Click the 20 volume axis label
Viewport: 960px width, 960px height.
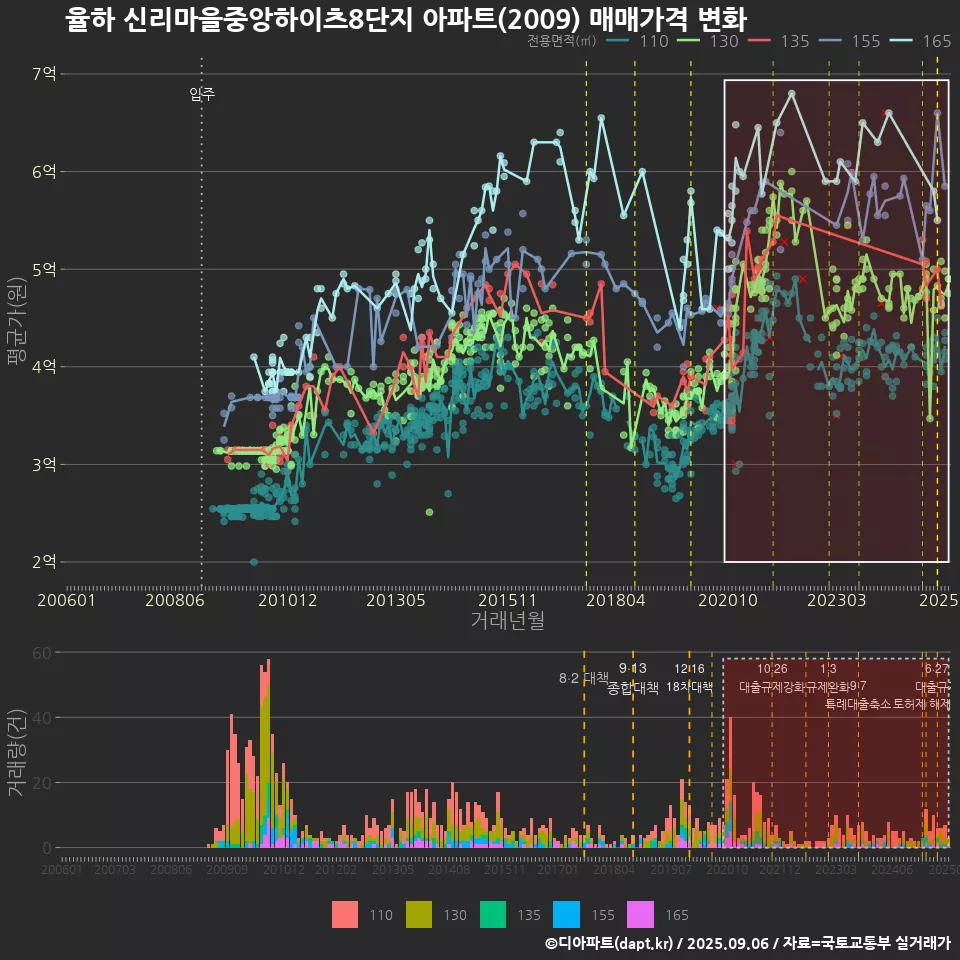(x=42, y=783)
